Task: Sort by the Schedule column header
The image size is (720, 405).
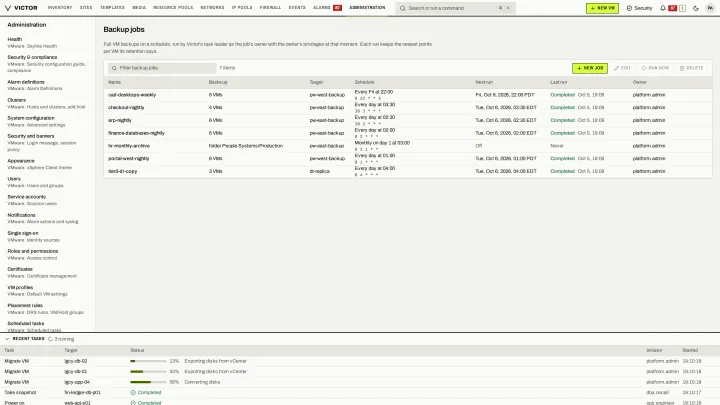Action: [x=364, y=82]
